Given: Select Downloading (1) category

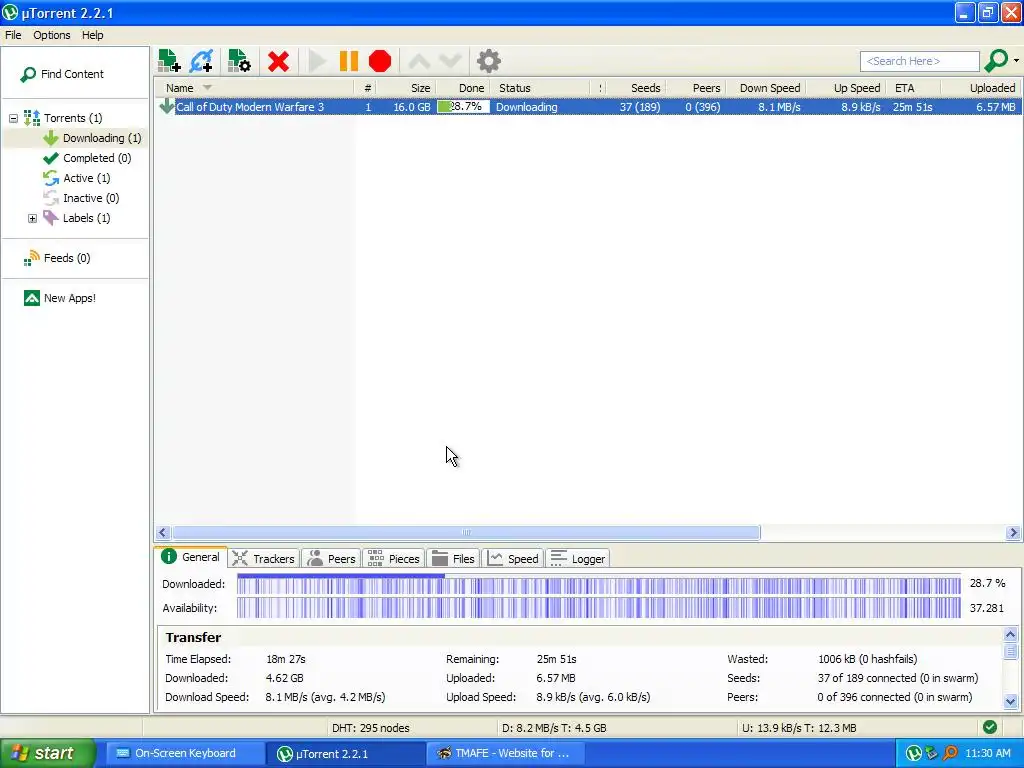Looking at the screenshot, I should pyautogui.click(x=93, y=138).
